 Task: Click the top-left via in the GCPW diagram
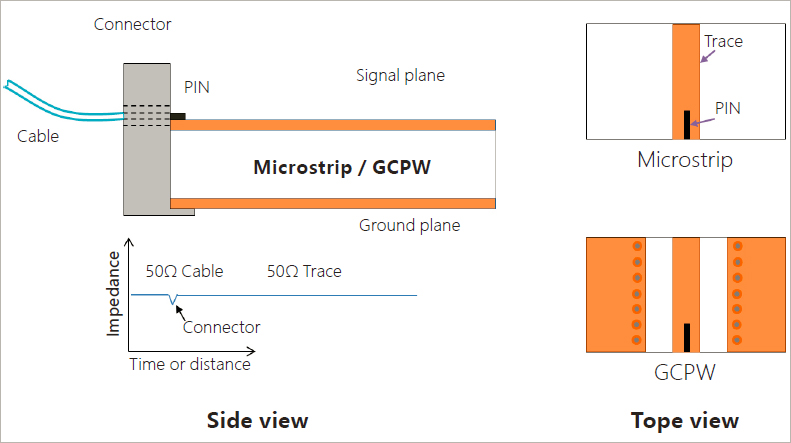click(x=637, y=246)
